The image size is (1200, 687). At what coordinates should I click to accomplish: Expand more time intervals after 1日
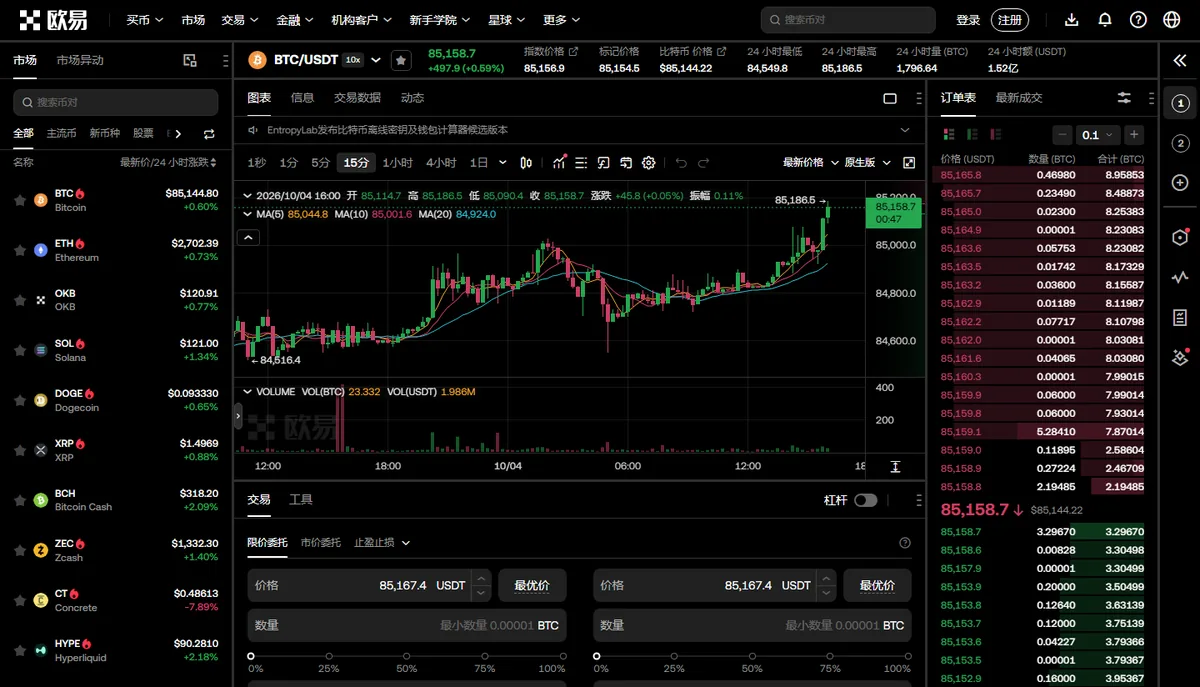(x=502, y=163)
